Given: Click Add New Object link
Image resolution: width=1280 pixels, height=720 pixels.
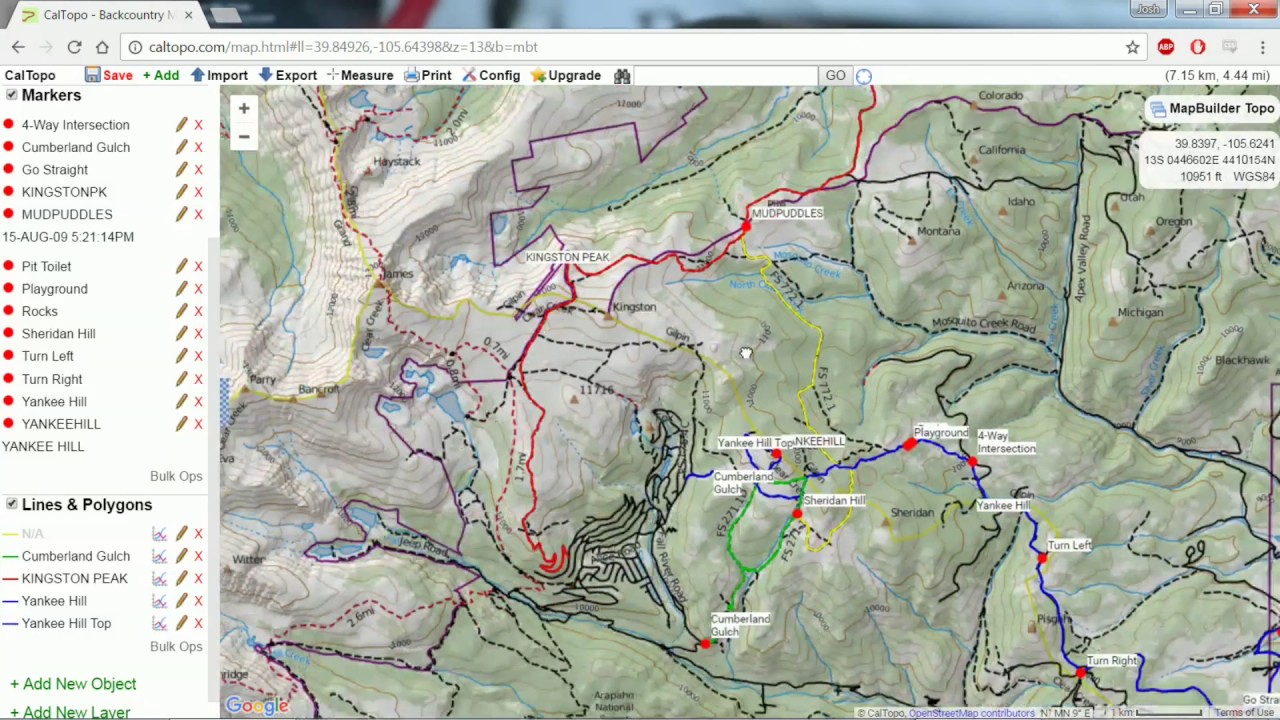Looking at the screenshot, I should pyautogui.click(x=73, y=684).
